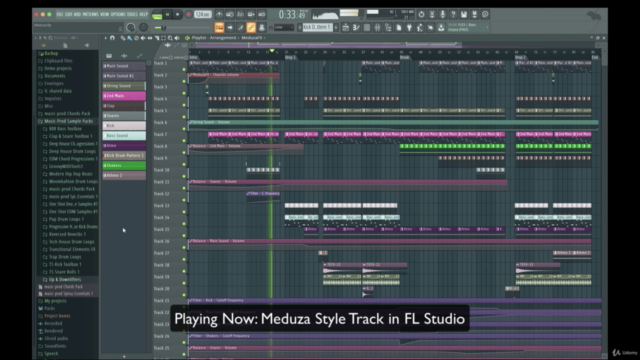Image resolution: width=640 pixels, height=360 pixels.
Task: Open the chat support bubble icon
Action: [485, 14]
